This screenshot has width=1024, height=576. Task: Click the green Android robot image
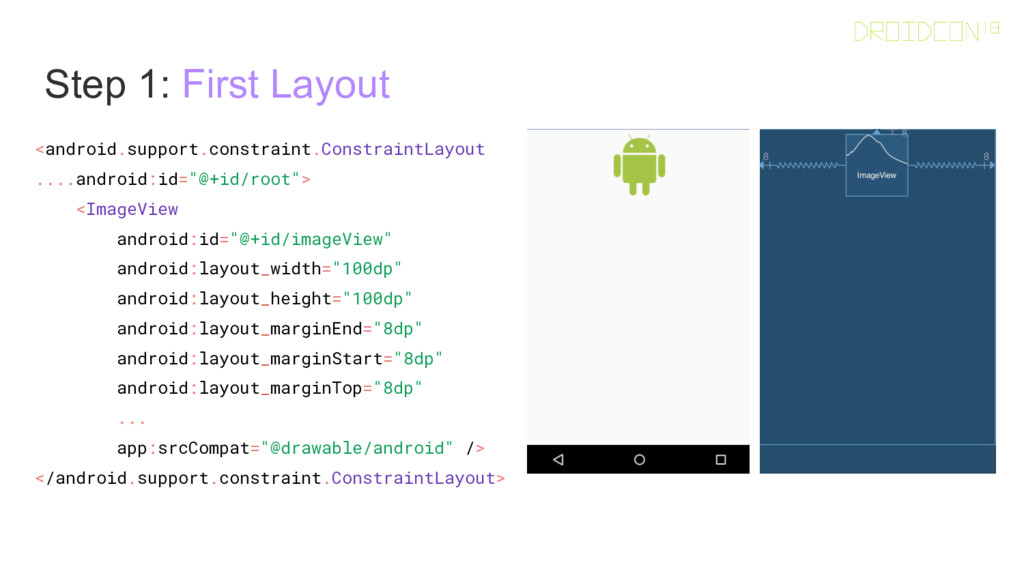639,165
